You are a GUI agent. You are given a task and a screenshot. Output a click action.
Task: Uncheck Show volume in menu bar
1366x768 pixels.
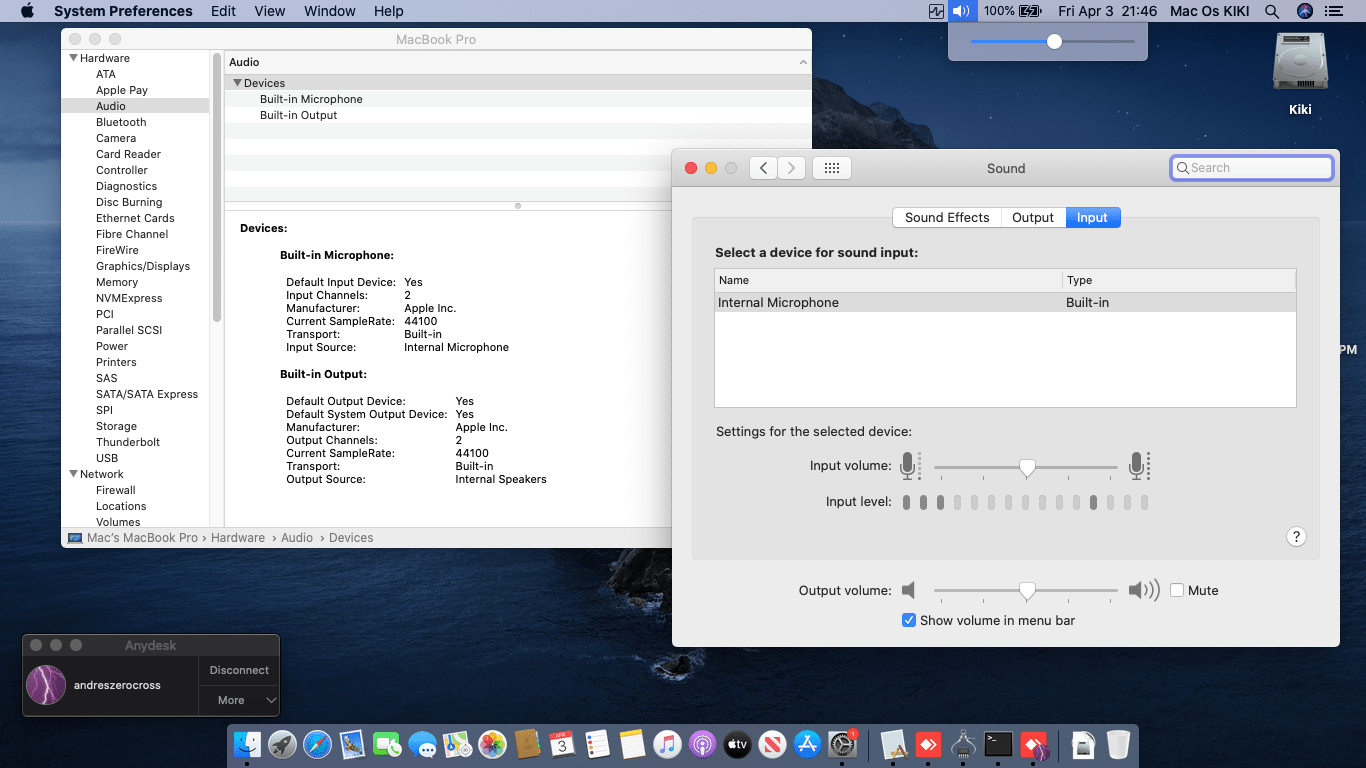pos(909,620)
